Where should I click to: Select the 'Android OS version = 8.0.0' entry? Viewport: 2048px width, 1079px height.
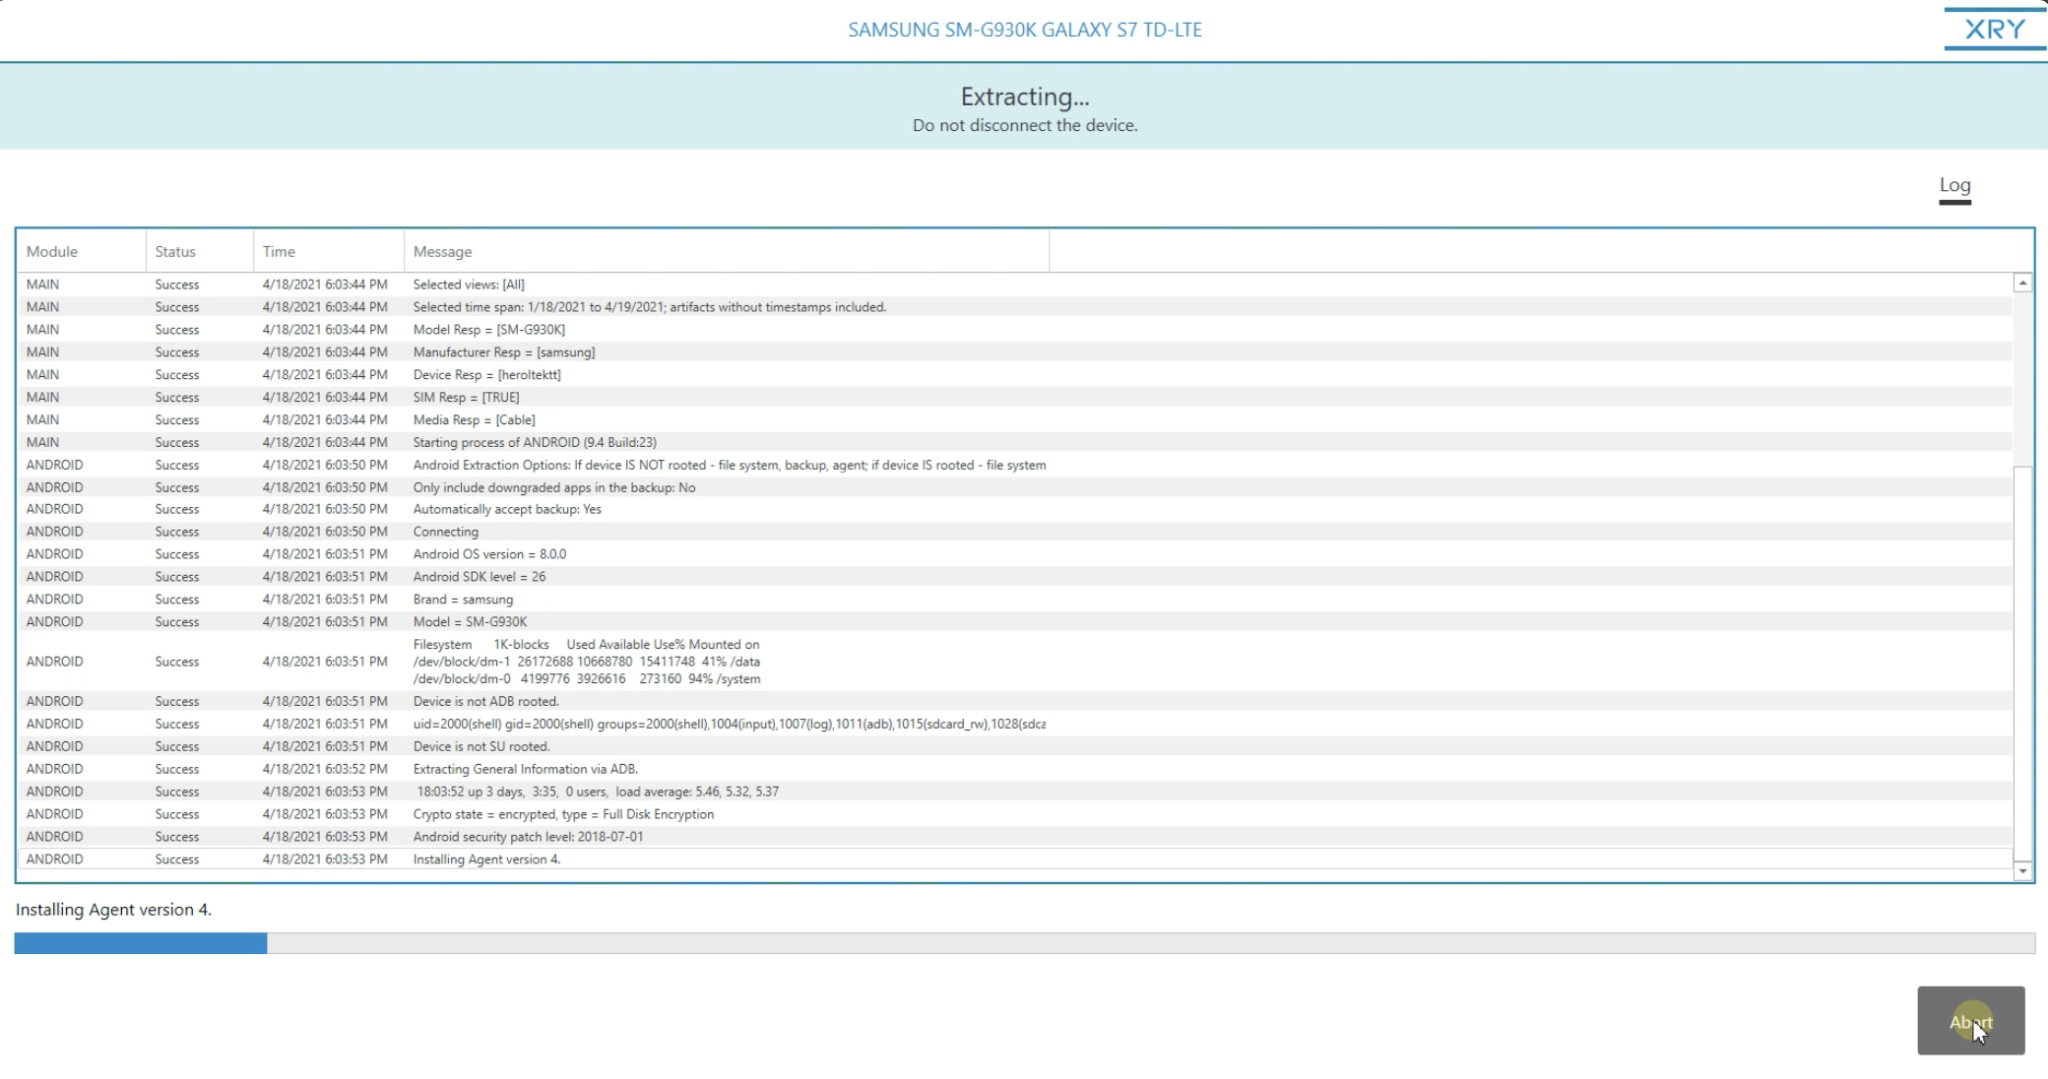tap(490, 553)
